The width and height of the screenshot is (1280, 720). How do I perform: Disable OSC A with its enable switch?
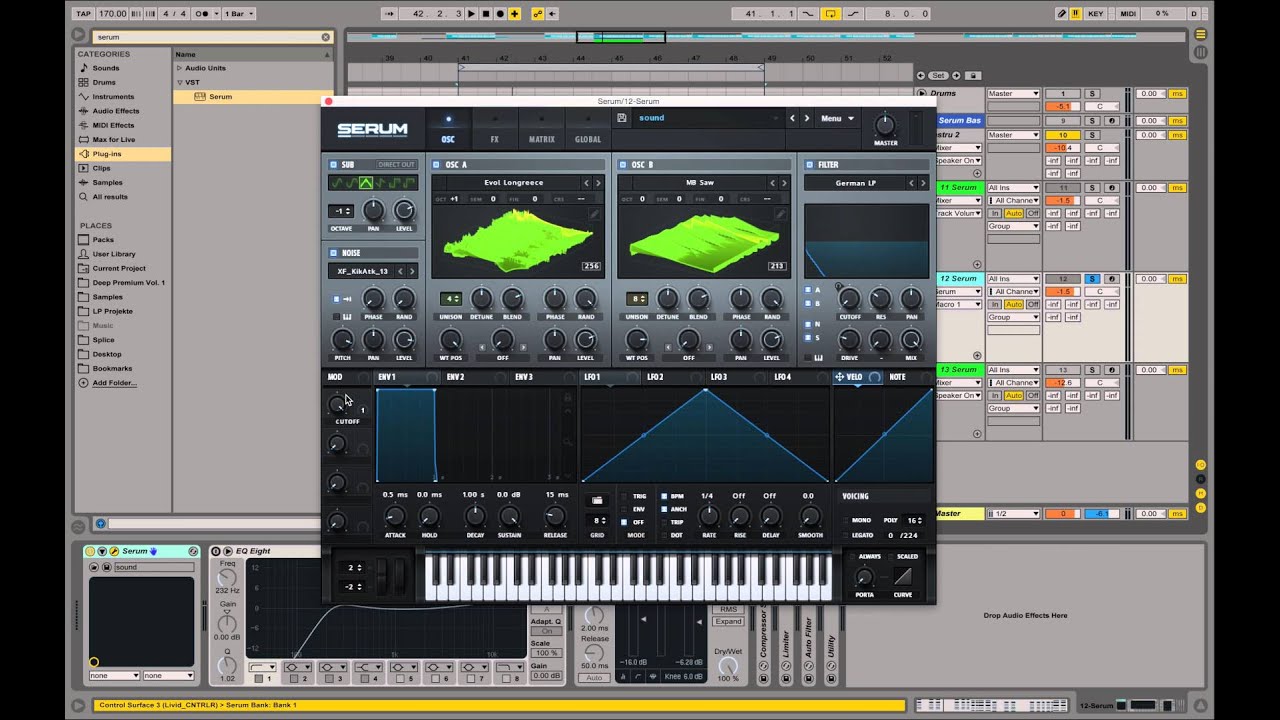click(437, 164)
